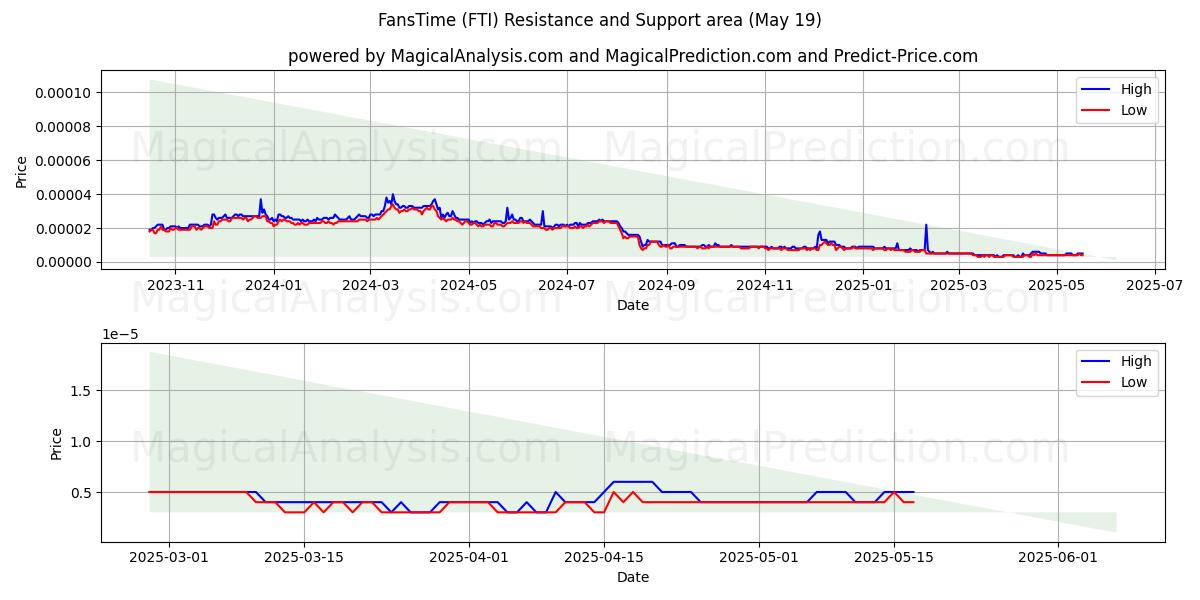1200x600 pixels.
Task: Click the 'Price' y-axis label of the bottom chart
Action: (x=57, y=443)
